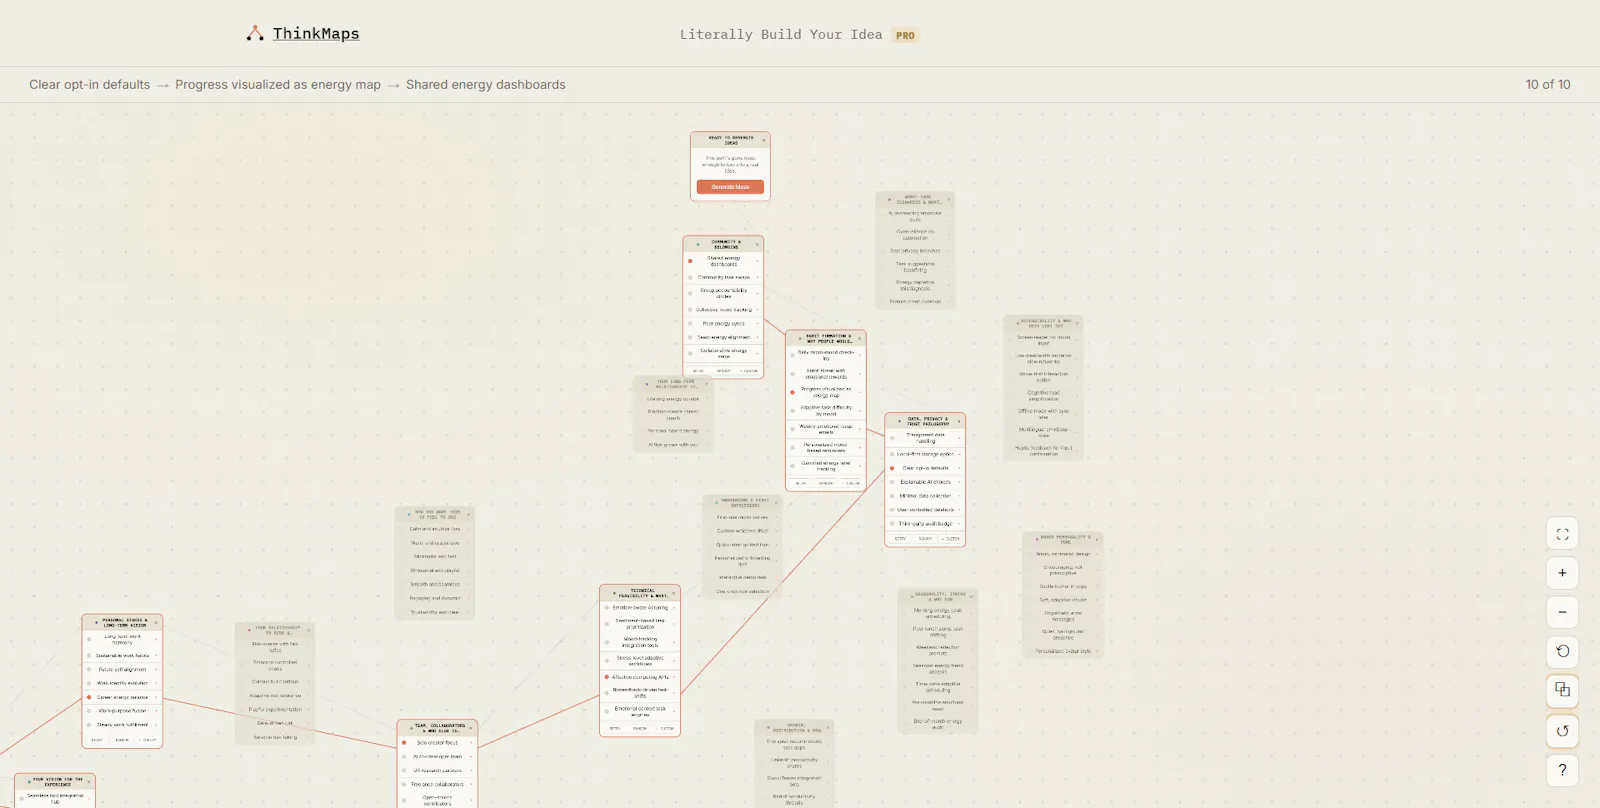The width and height of the screenshot is (1600, 808).
Task: Click the Local-first storage option text
Action: 925,454
